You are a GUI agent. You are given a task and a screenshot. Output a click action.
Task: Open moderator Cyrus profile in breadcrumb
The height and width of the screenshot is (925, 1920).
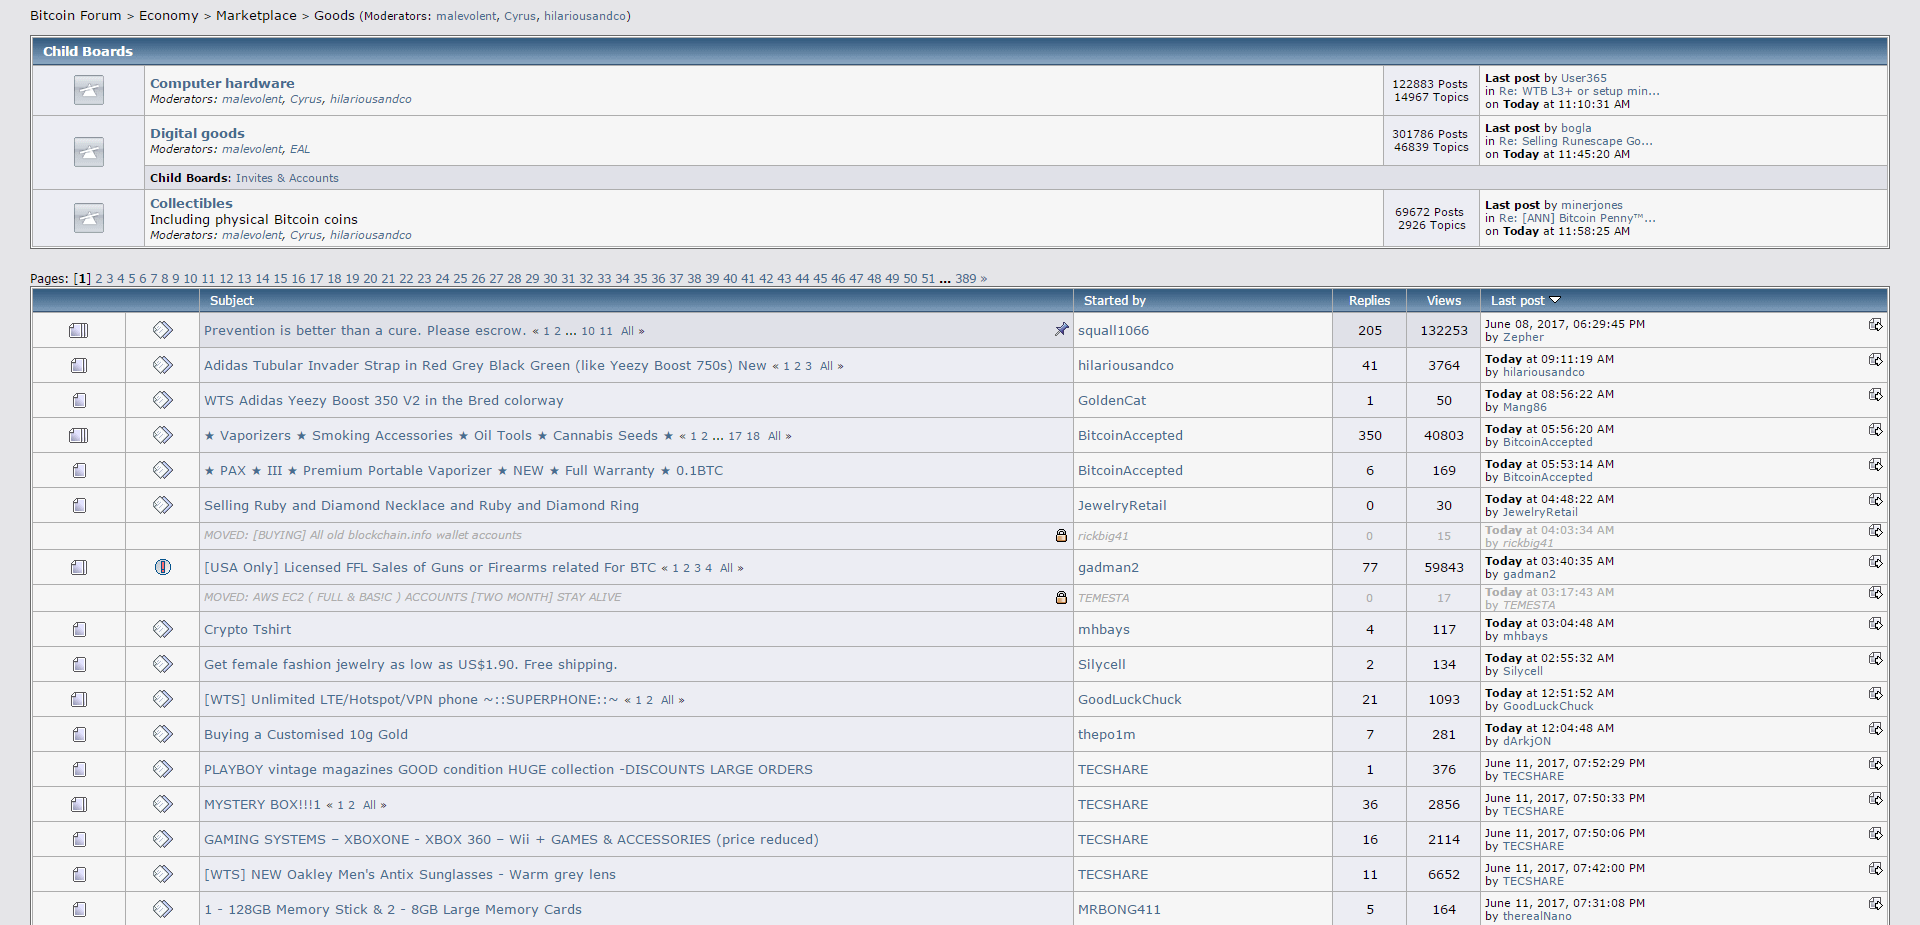519,16
